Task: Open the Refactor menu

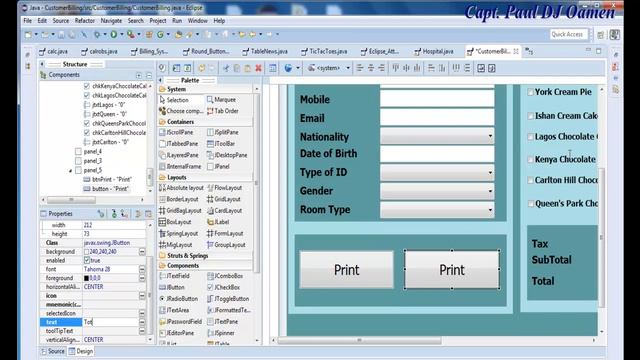Action: tap(84, 21)
